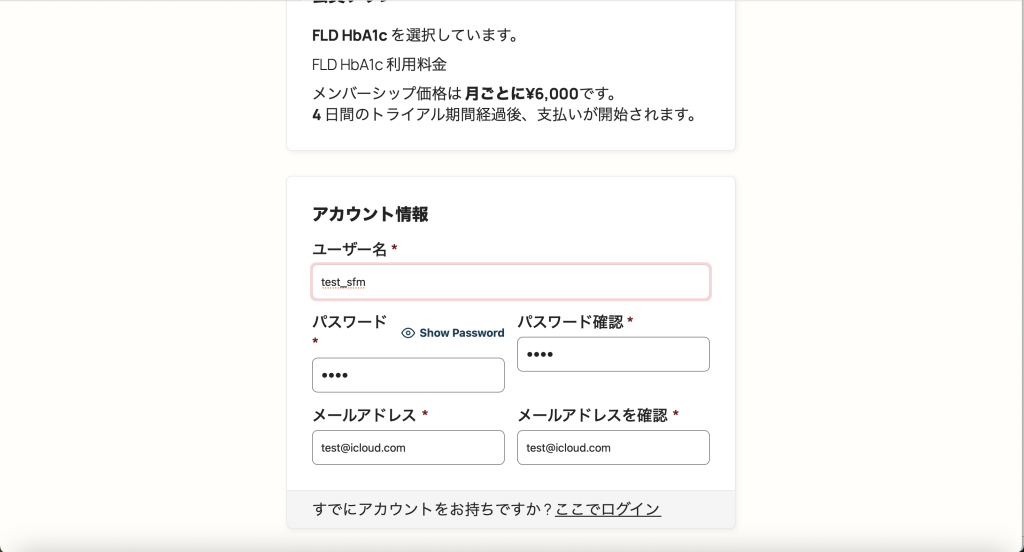This screenshot has width=1024, height=552.
Task: Click the ユーザー名 field label
Action: [x=349, y=249]
